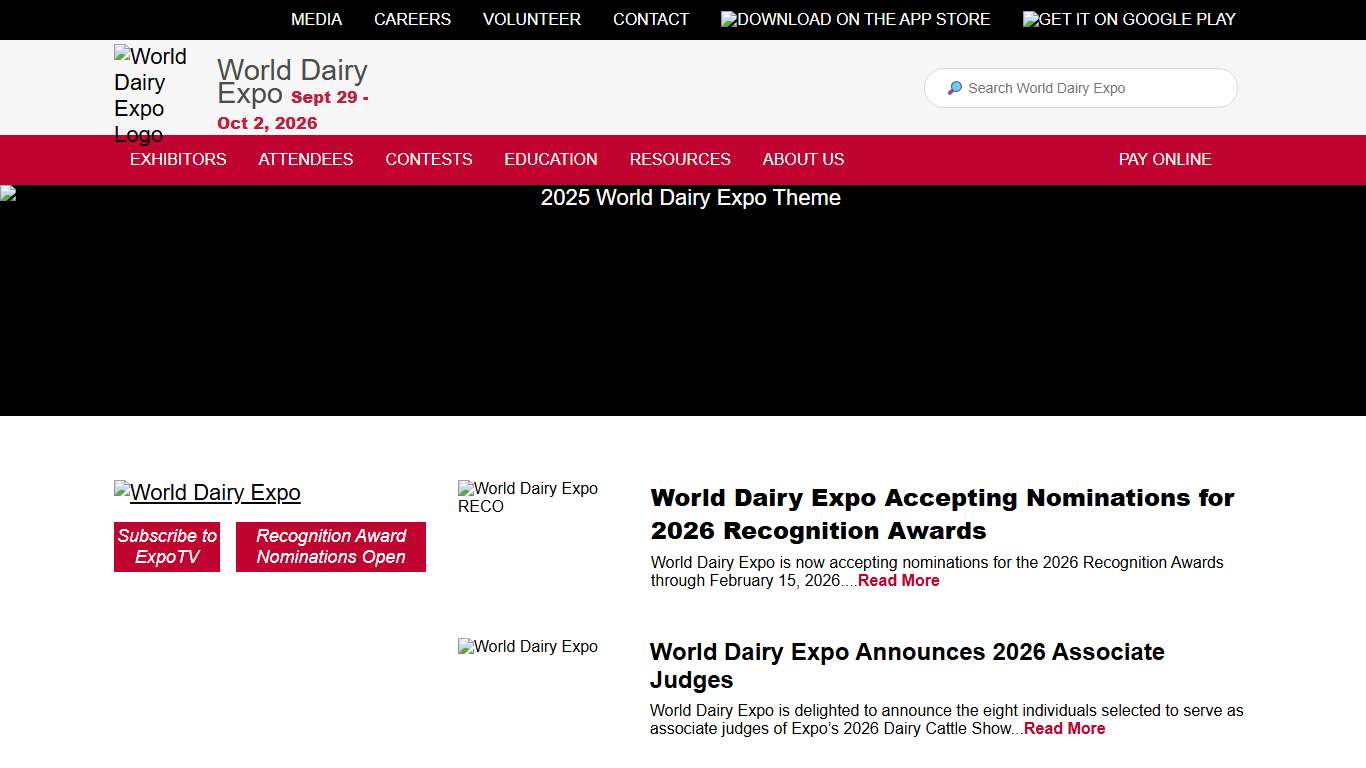Open the CONTESTS menu item

(x=428, y=159)
